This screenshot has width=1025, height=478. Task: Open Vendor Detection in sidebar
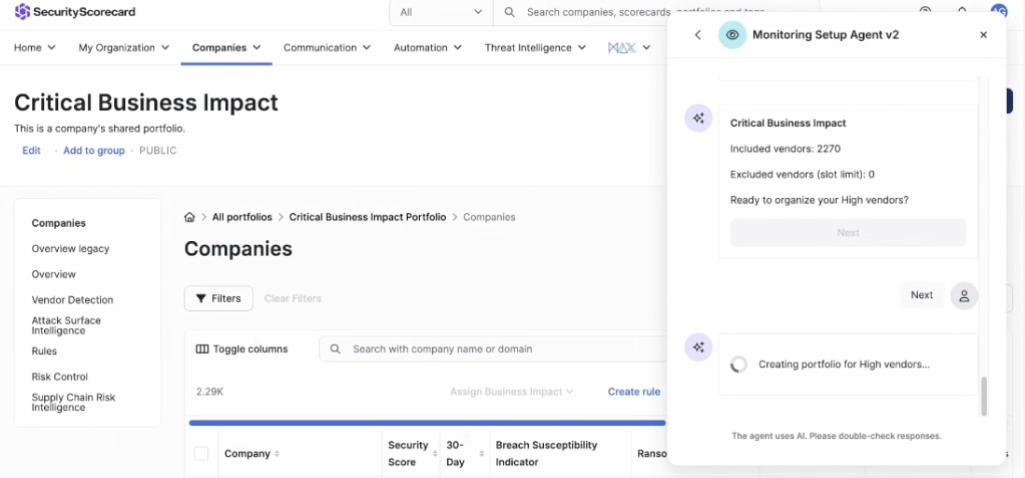73,299
